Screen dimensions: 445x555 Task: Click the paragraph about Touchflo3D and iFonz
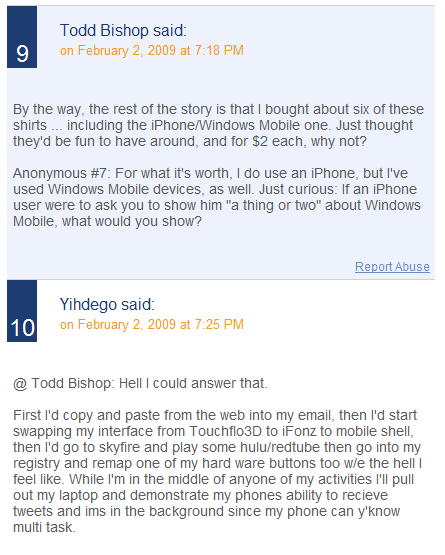click(217, 471)
